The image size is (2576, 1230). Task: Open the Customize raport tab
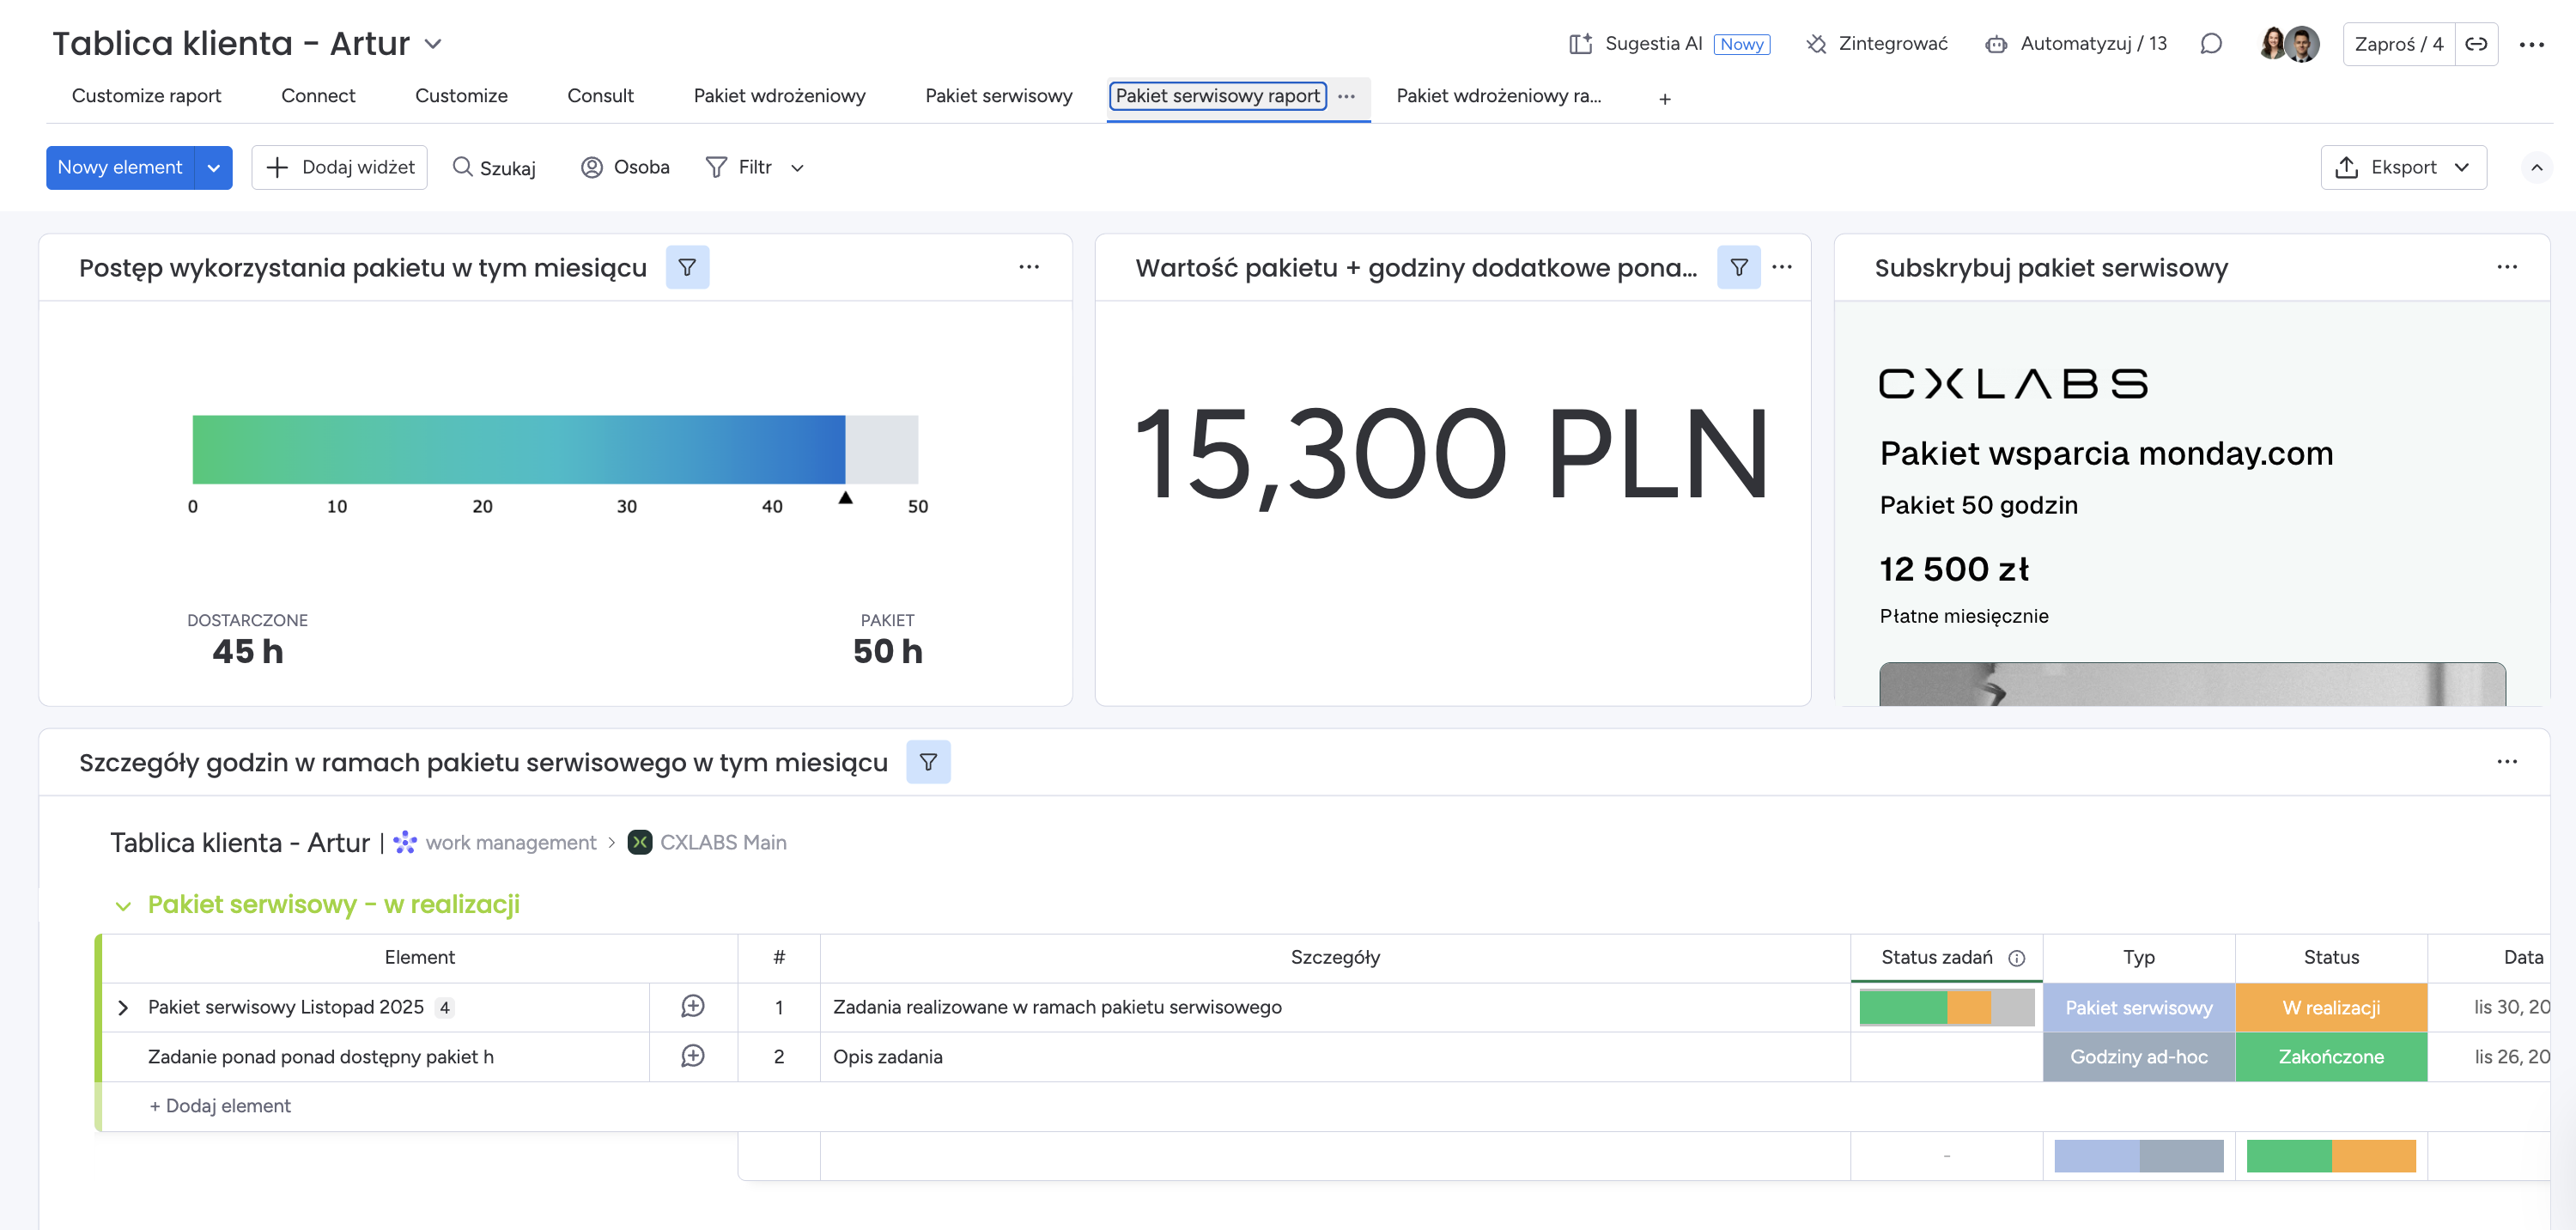click(x=146, y=96)
